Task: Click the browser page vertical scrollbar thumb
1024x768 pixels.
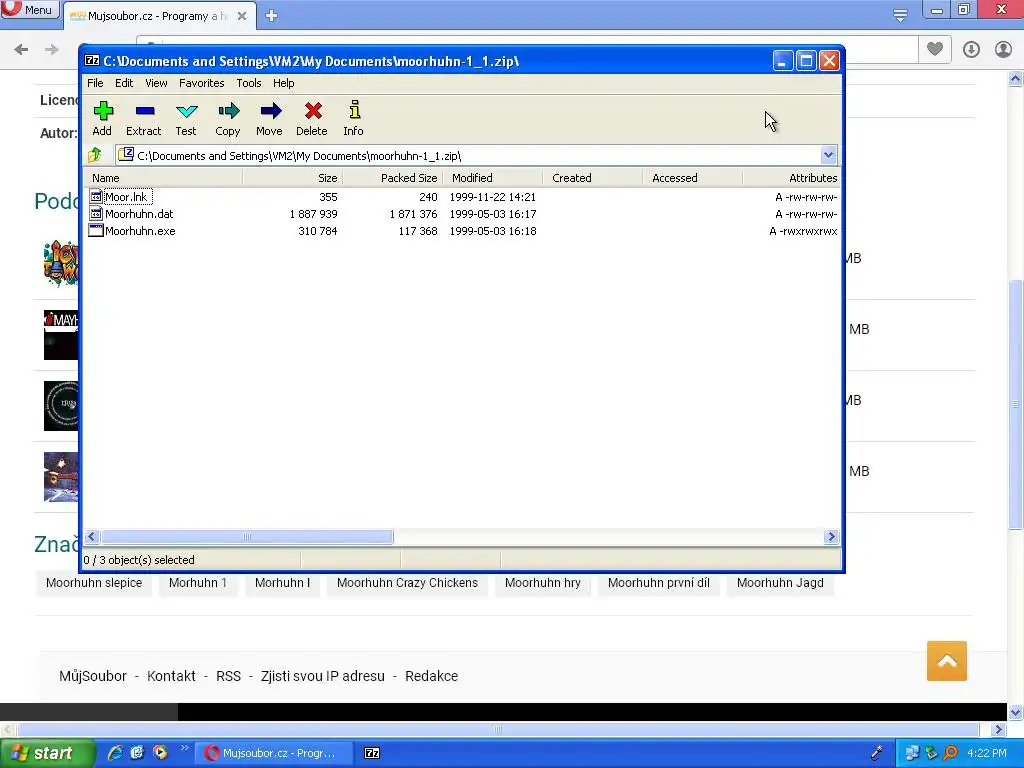Action: pos(1015,404)
